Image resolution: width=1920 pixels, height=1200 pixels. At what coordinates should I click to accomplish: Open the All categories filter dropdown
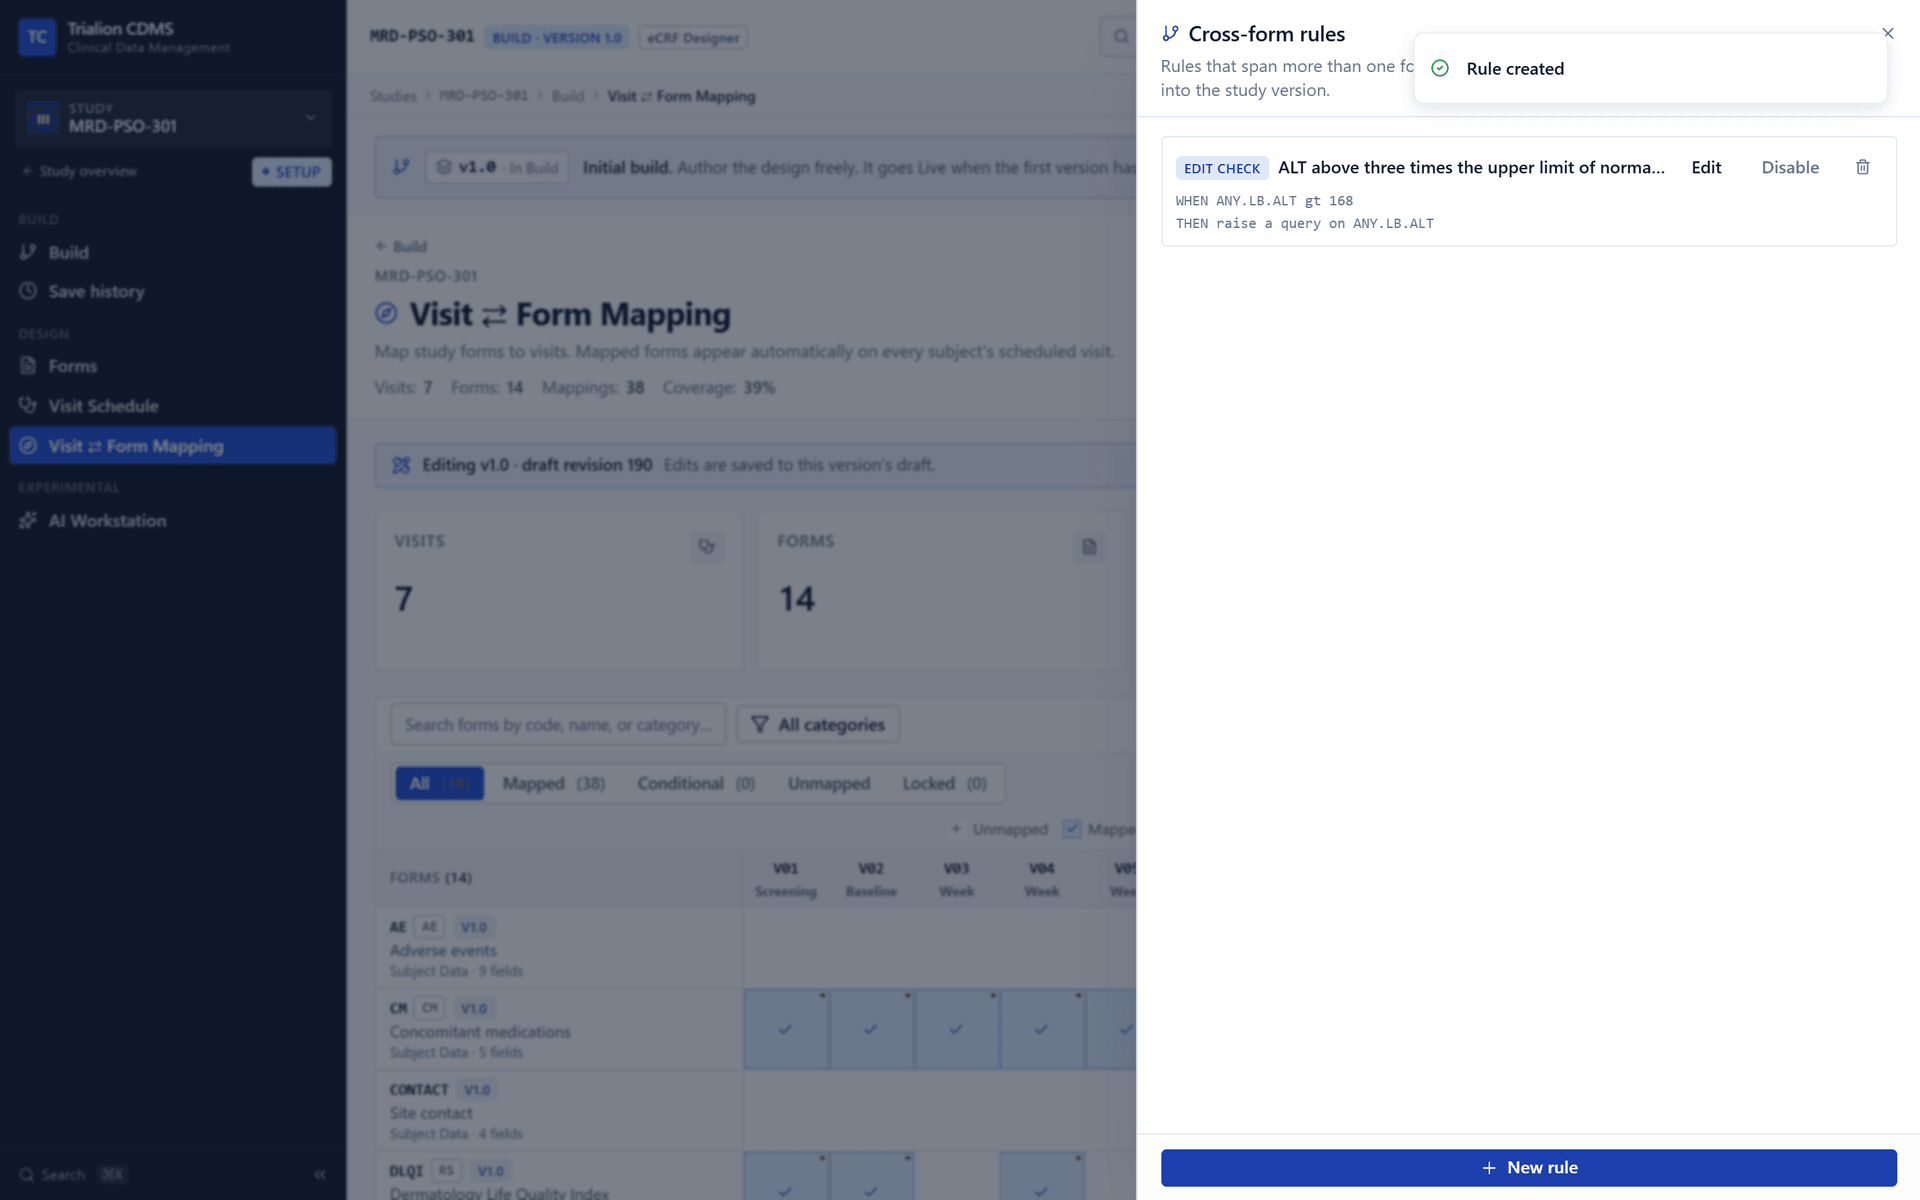(818, 725)
